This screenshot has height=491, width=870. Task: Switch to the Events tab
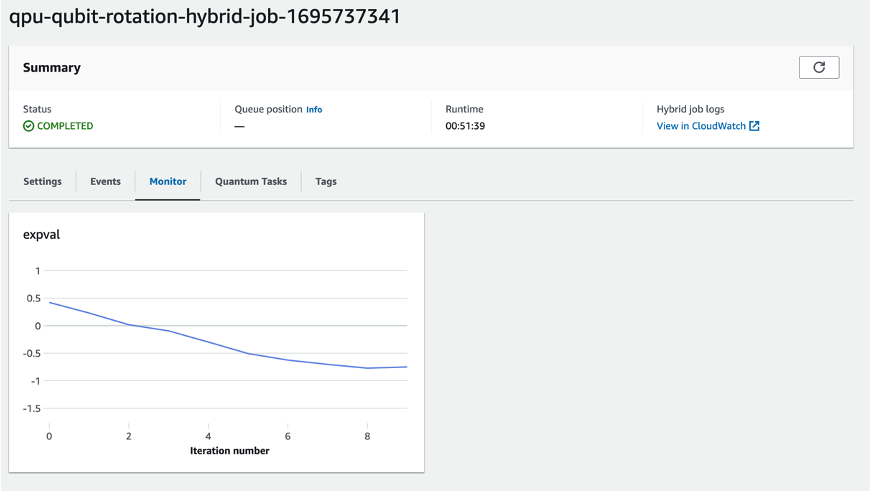(105, 181)
